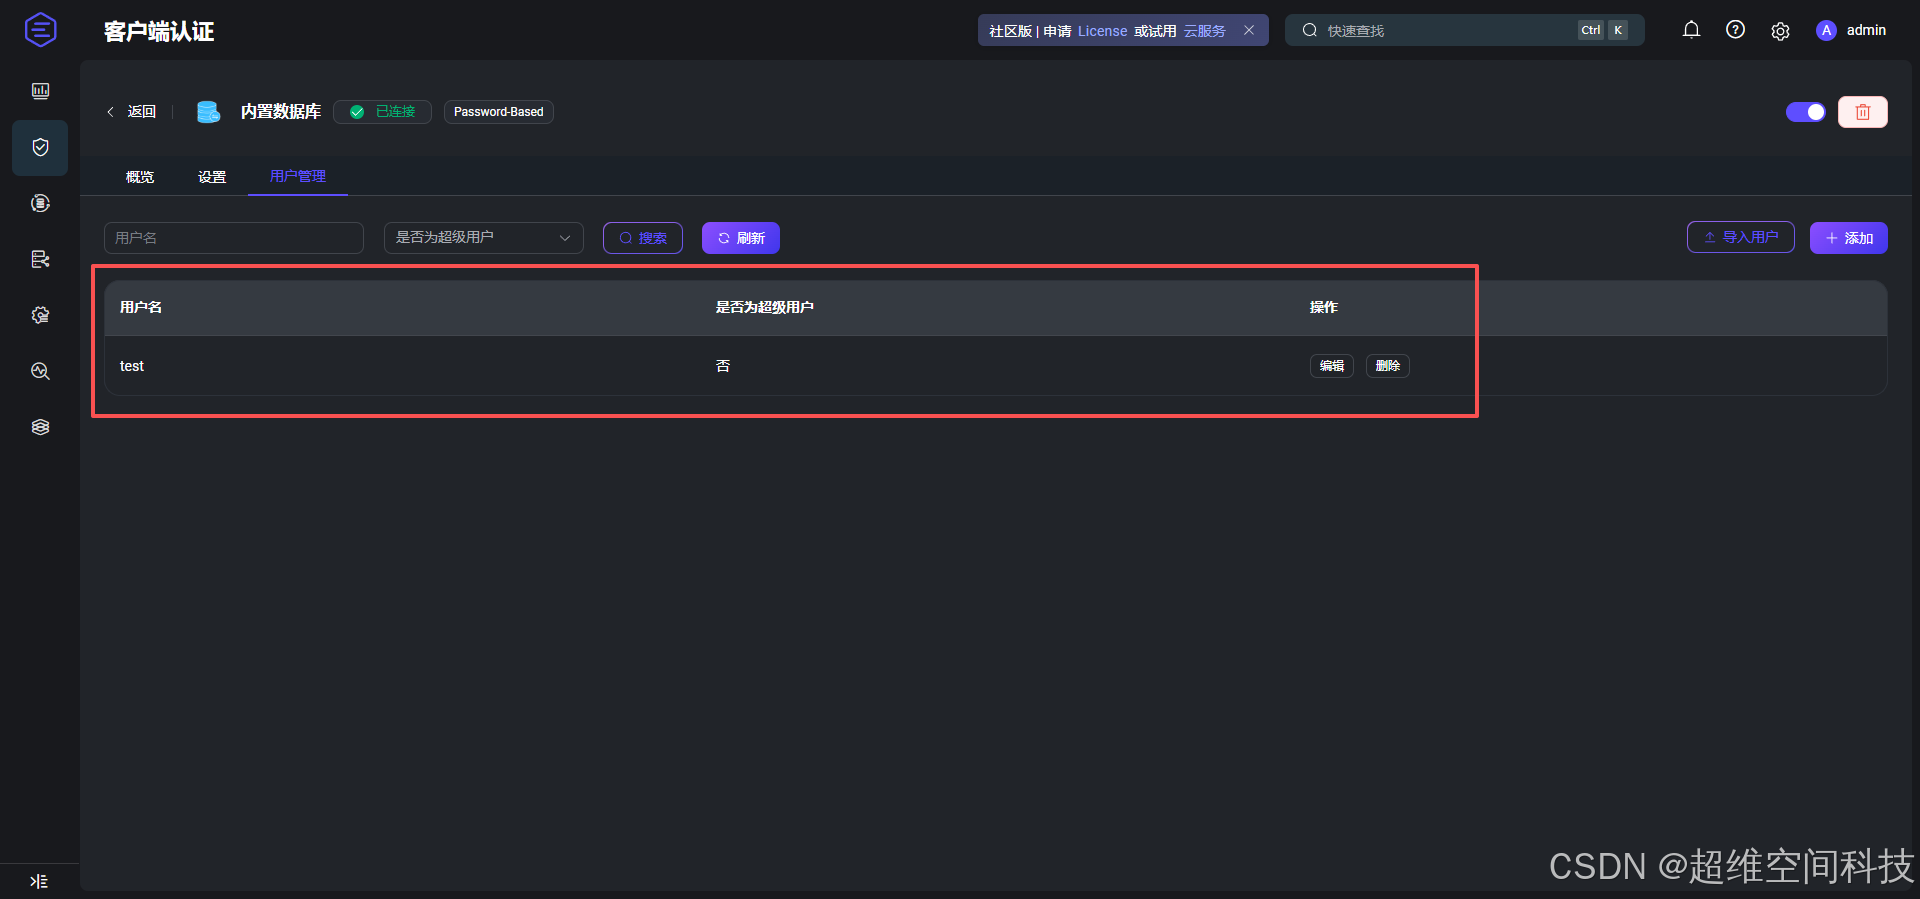Viewport: 1920px width, 899px height.
Task: Focus the 用户名 search field
Action: coord(234,238)
